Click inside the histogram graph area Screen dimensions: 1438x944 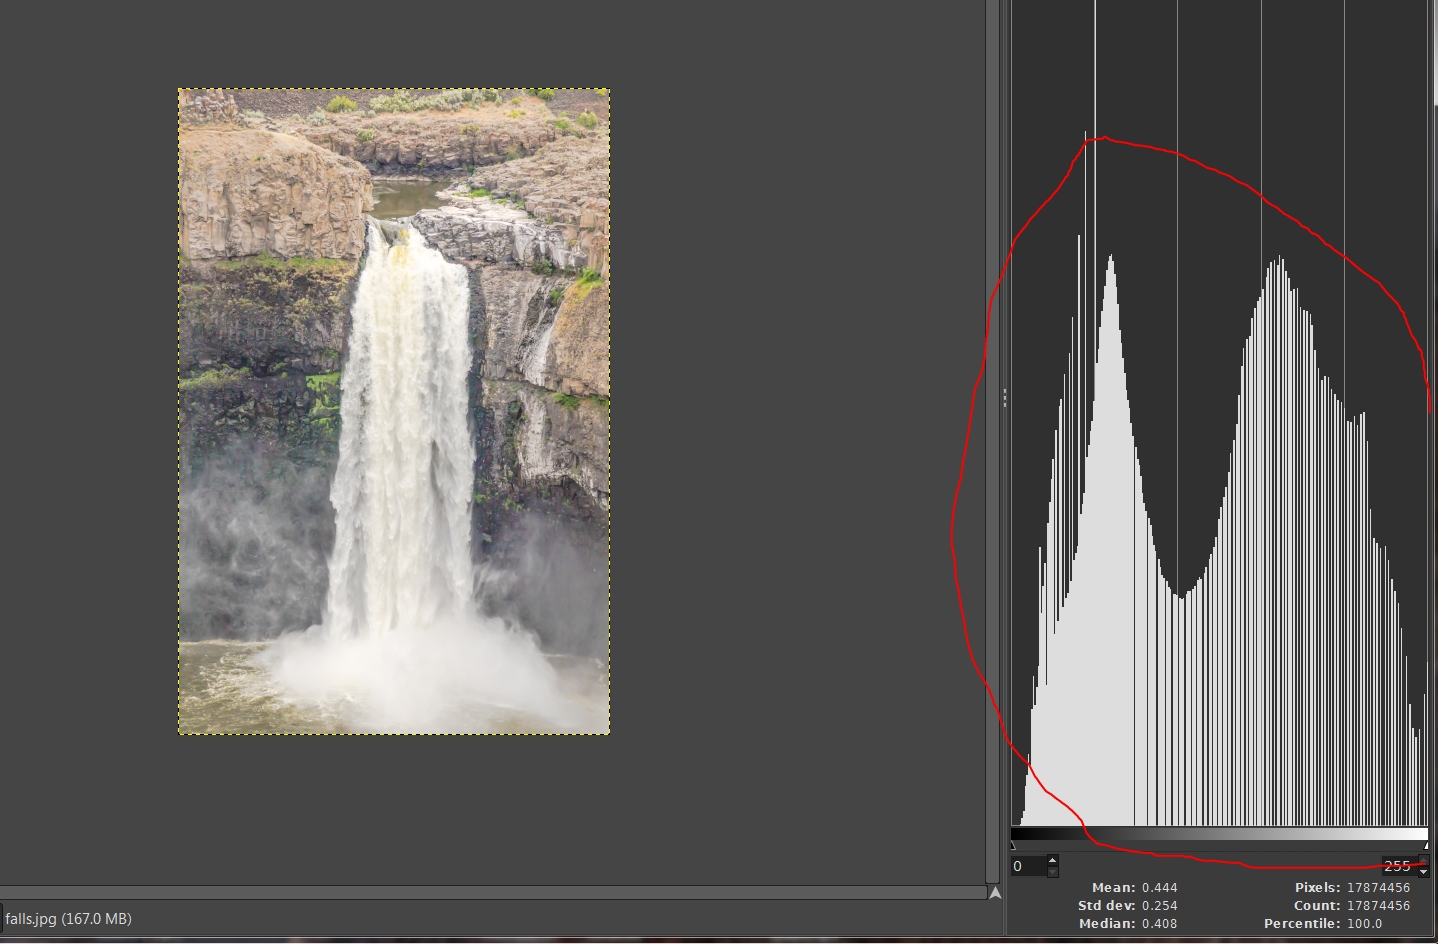[1219, 412]
